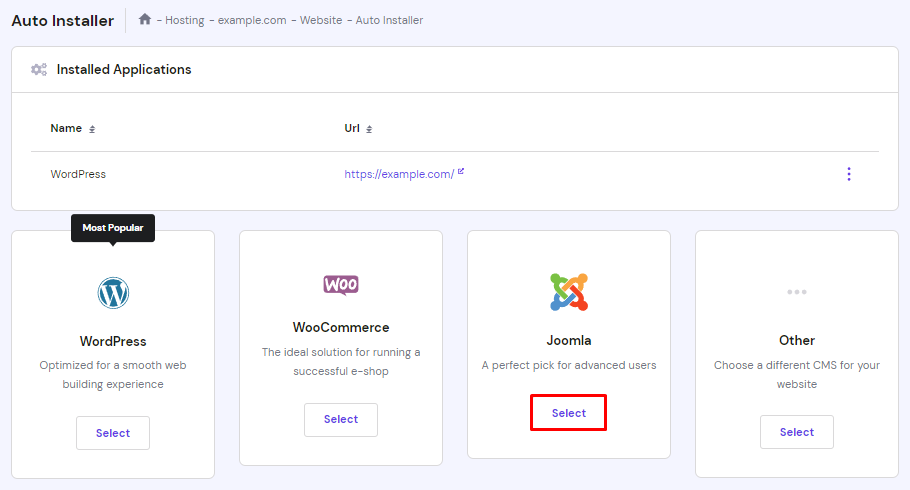The width and height of the screenshot is (910, 490).
Task: Click the highlighted Select button for Joomla
Action: pos(569,413)
